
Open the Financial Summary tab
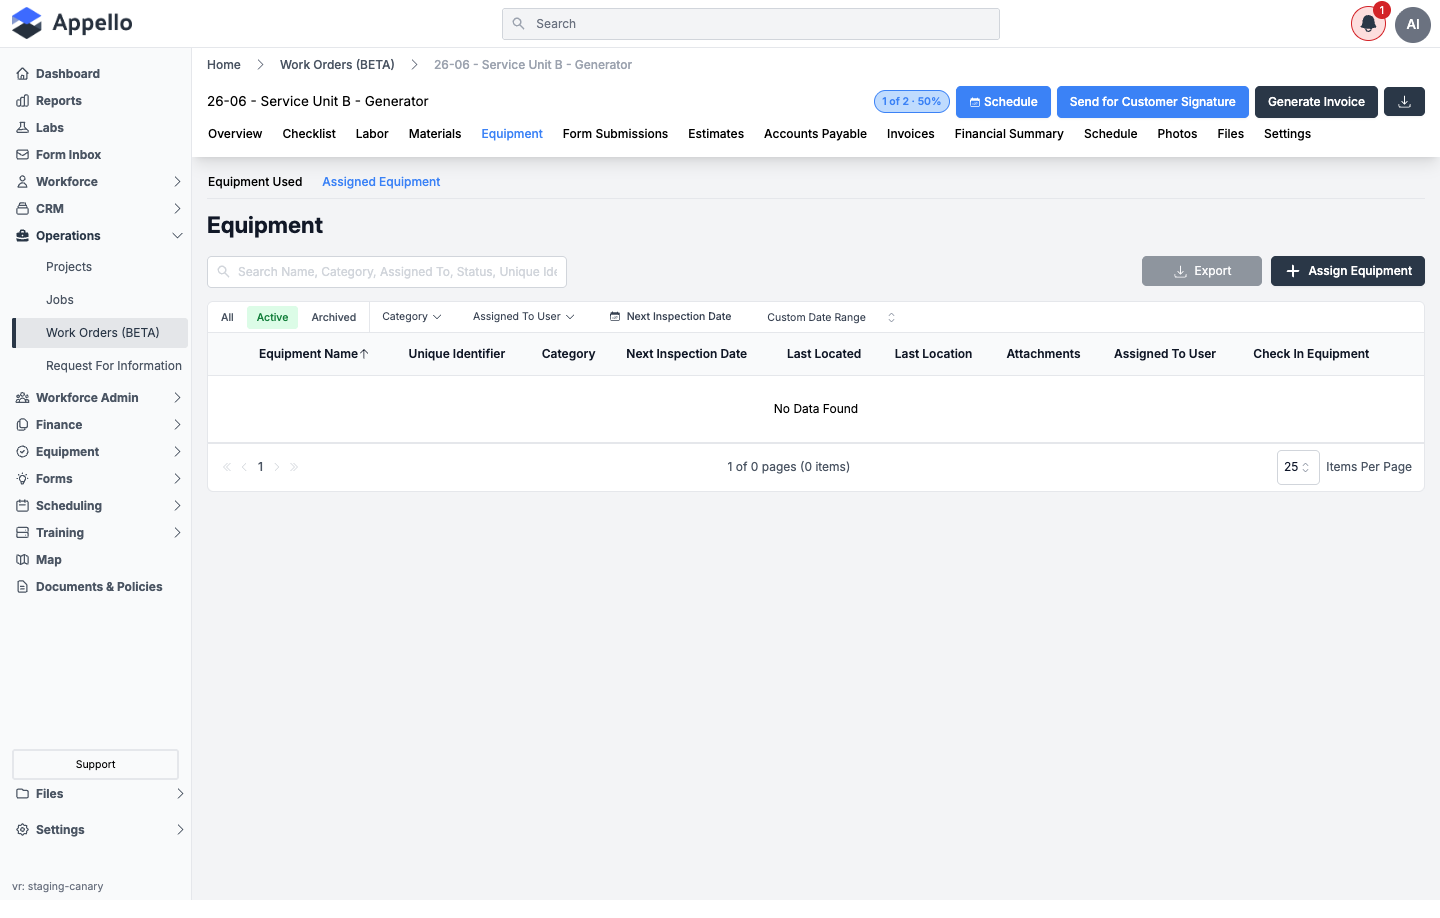(1009, 134)
